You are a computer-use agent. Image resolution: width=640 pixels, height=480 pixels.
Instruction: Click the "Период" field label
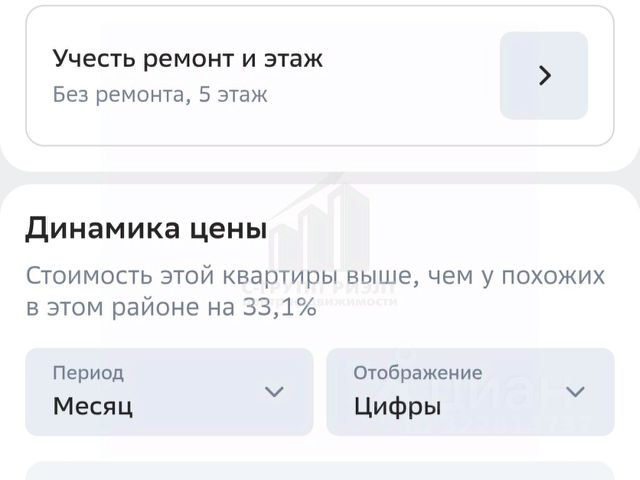pyautogui.click(x=88, y=373)
